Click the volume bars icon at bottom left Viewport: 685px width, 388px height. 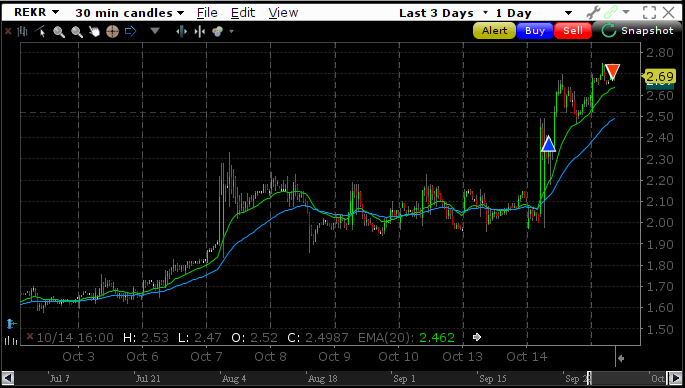(x=11, y=340)
